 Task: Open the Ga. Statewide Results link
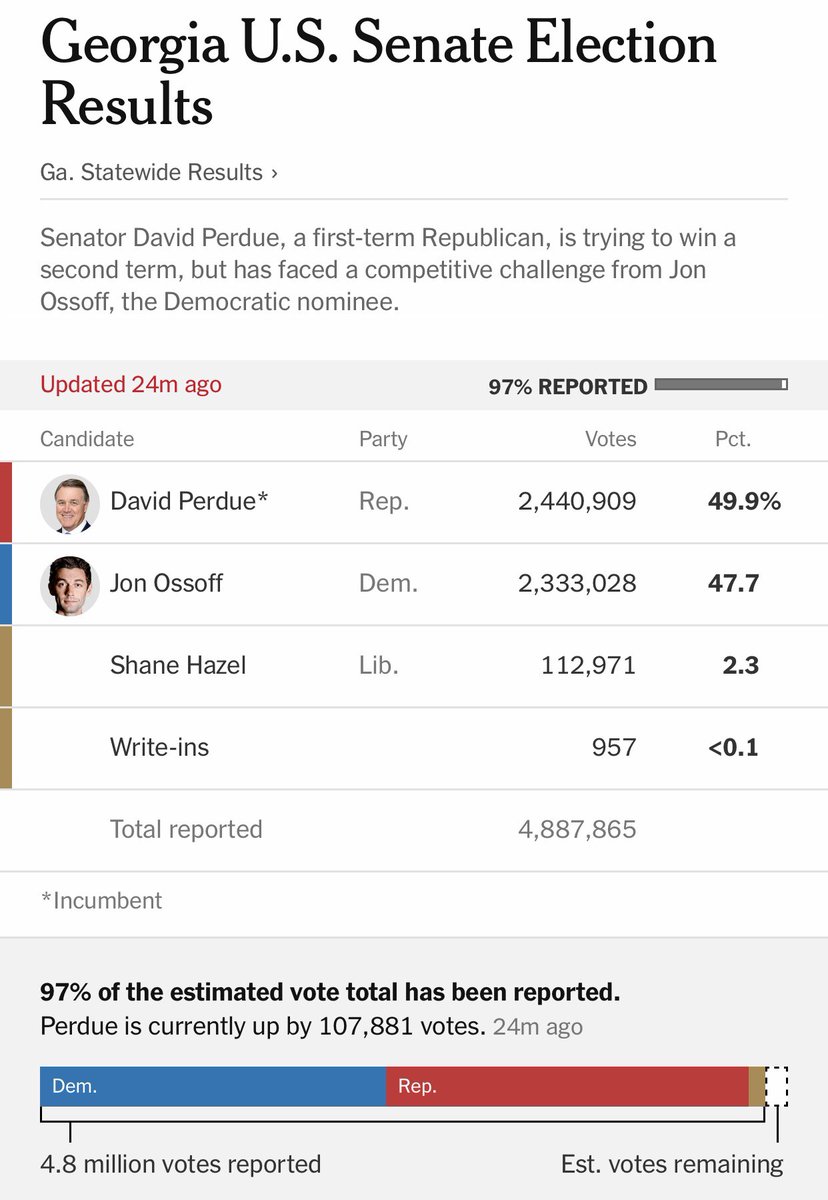159,172
